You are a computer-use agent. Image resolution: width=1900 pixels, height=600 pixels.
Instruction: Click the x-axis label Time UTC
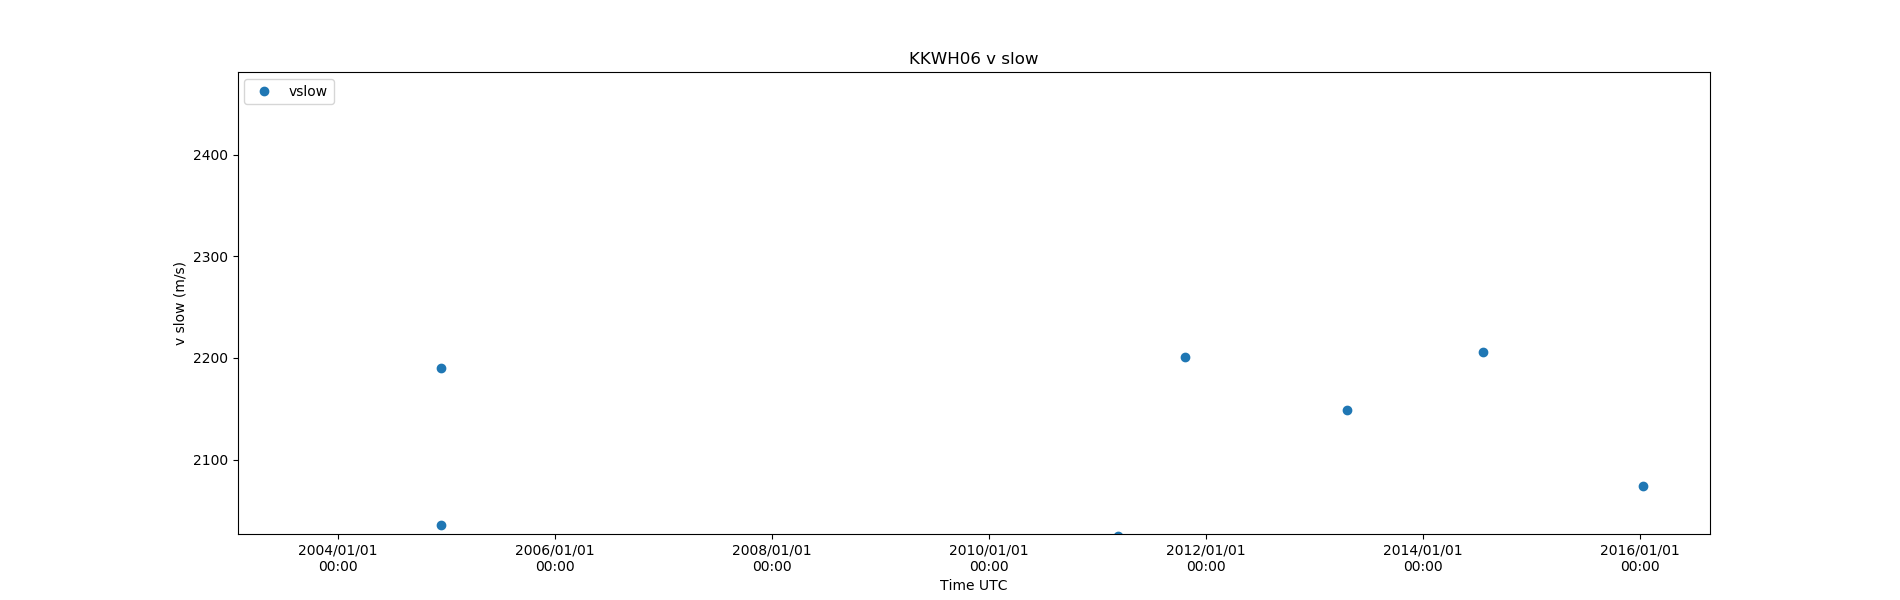(973, 585)
